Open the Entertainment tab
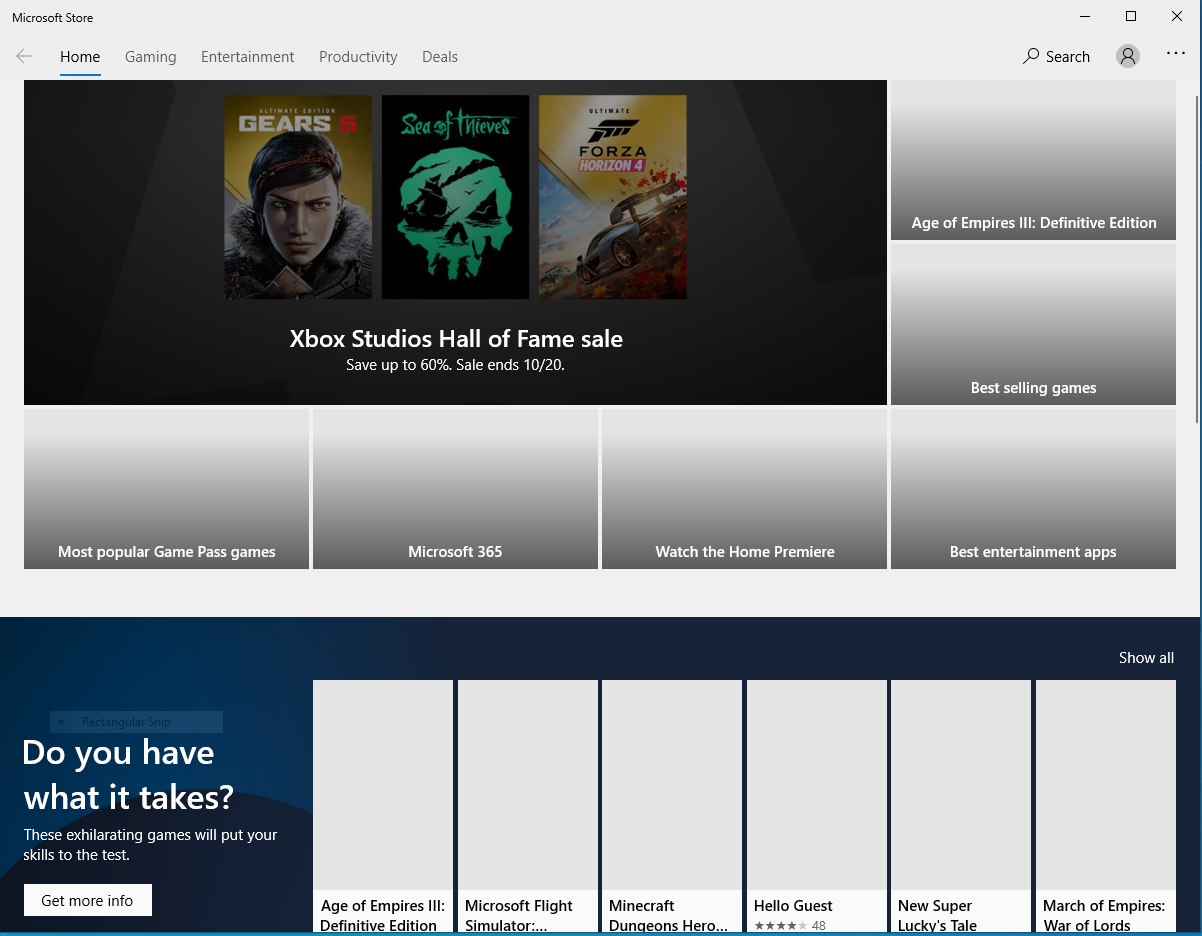The width and height of the screenshot is (1202, 936). [x=247, y=57]
